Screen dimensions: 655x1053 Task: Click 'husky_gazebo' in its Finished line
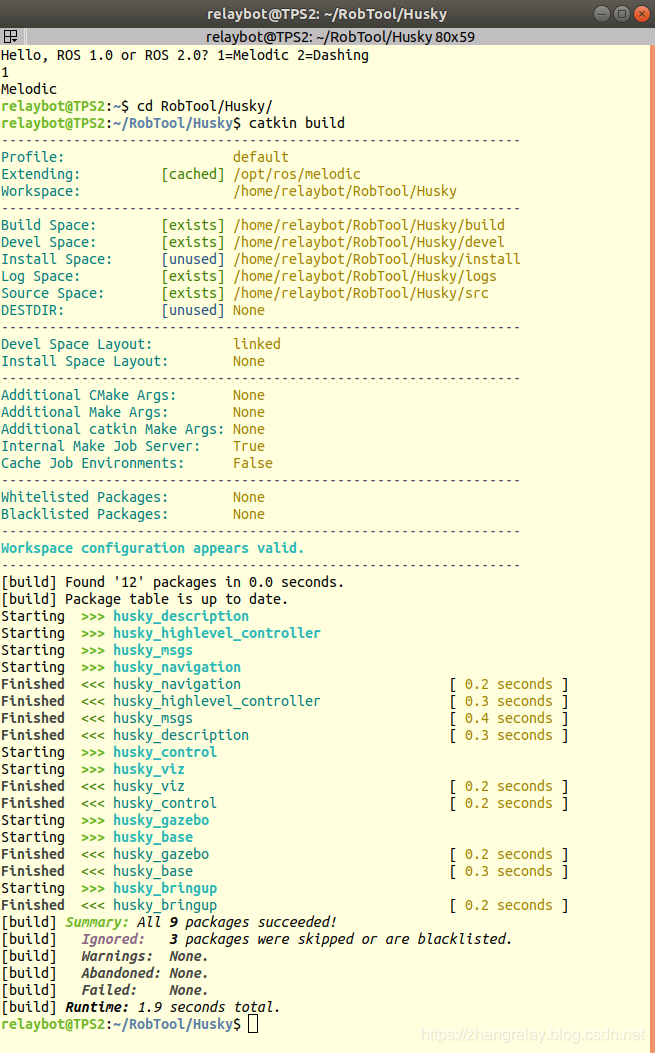pyautogui.click(x=161, y=854)
